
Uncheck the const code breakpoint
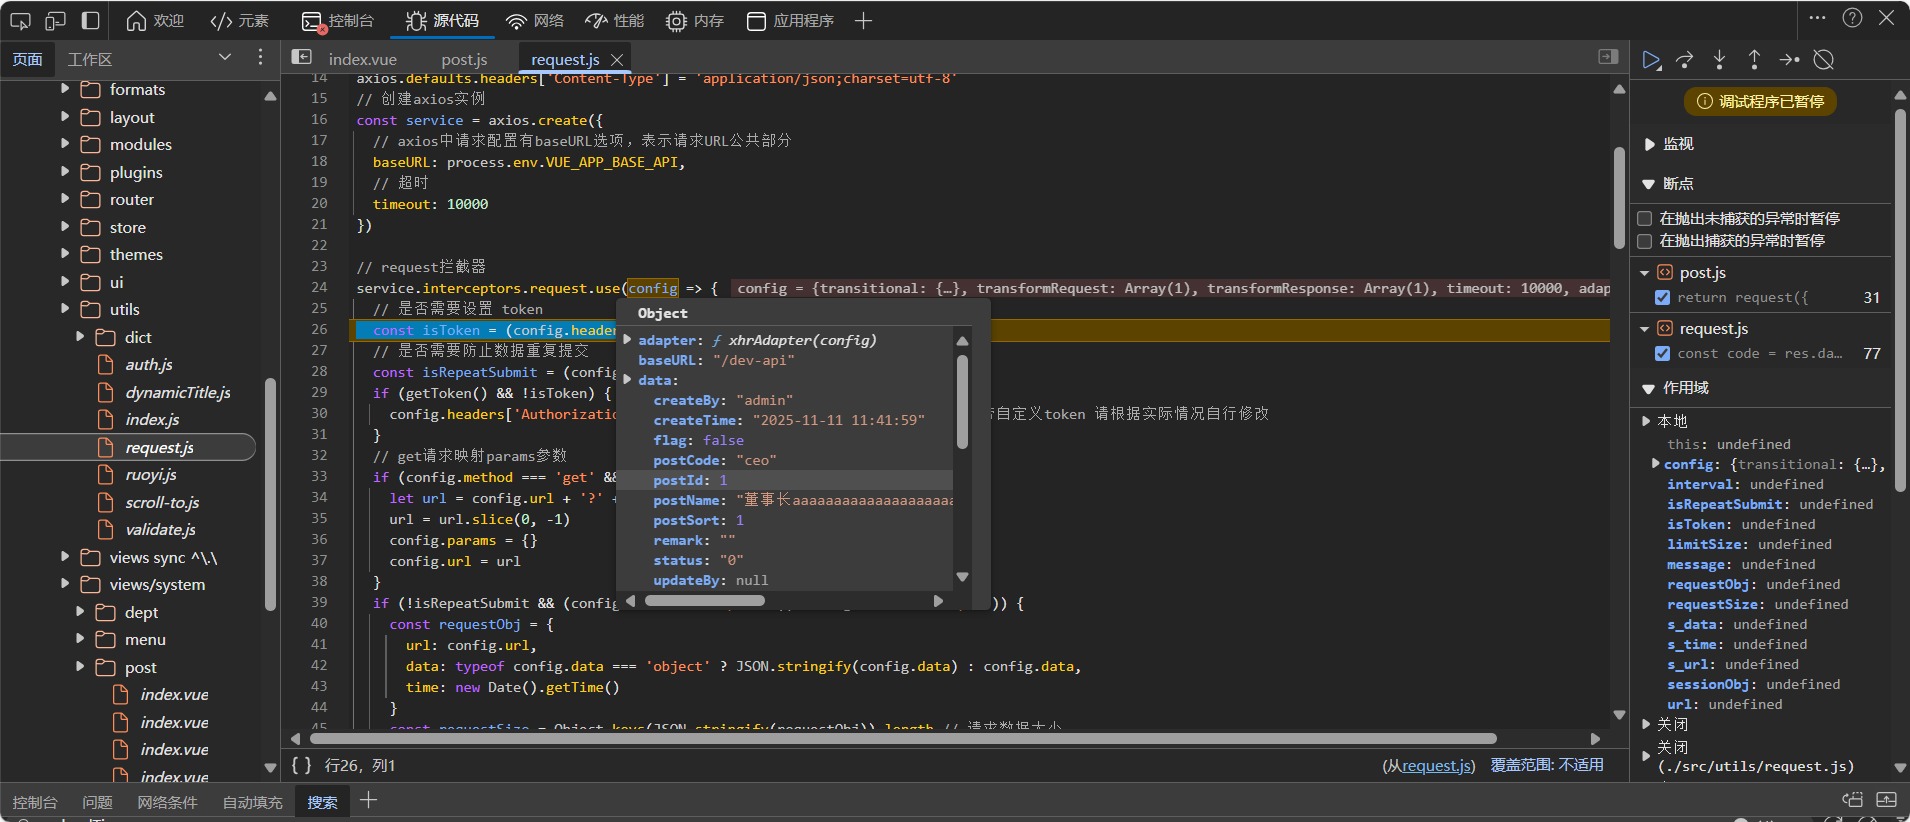coord(1662,353)
